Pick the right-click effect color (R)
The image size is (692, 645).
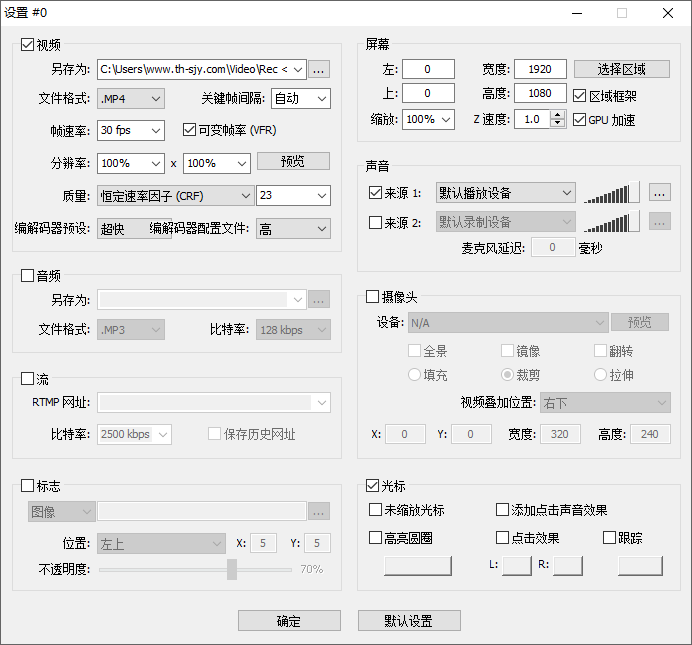coord(567,566)
